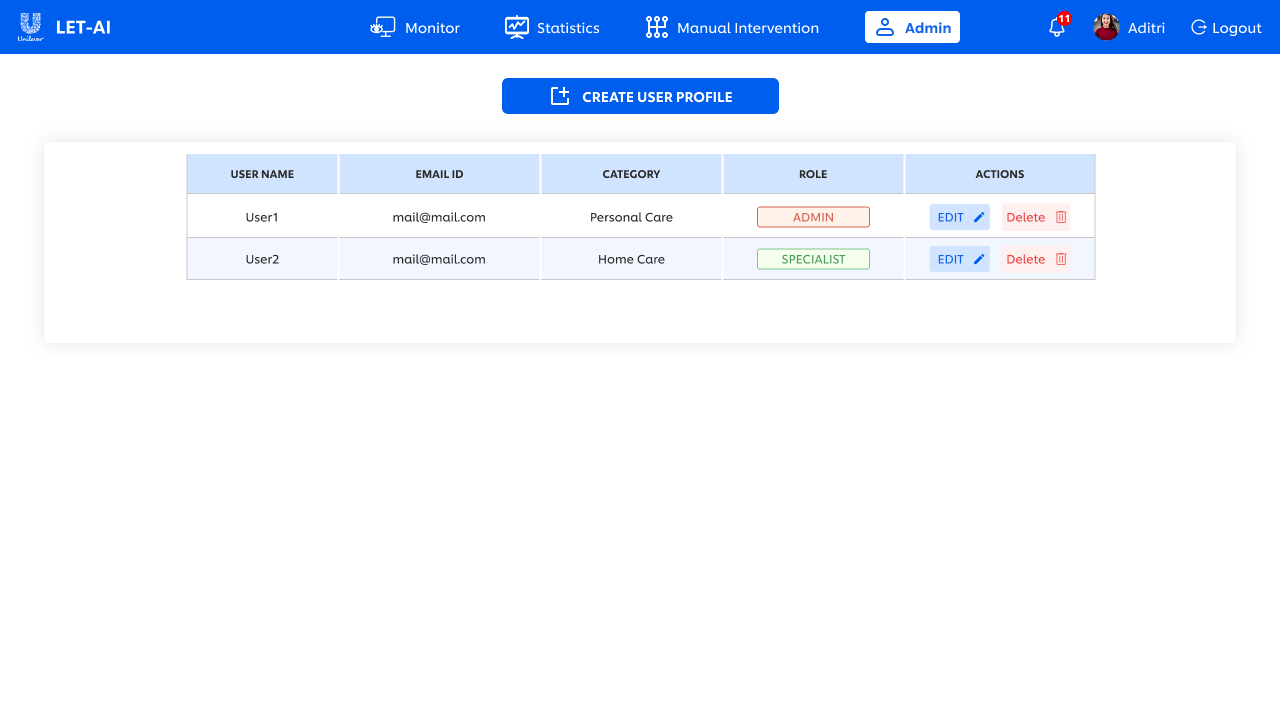Image resolution: width=1280 pixels, height=705 pixels.
Task: Click the LET-AI app title
Action: [83, 28]
